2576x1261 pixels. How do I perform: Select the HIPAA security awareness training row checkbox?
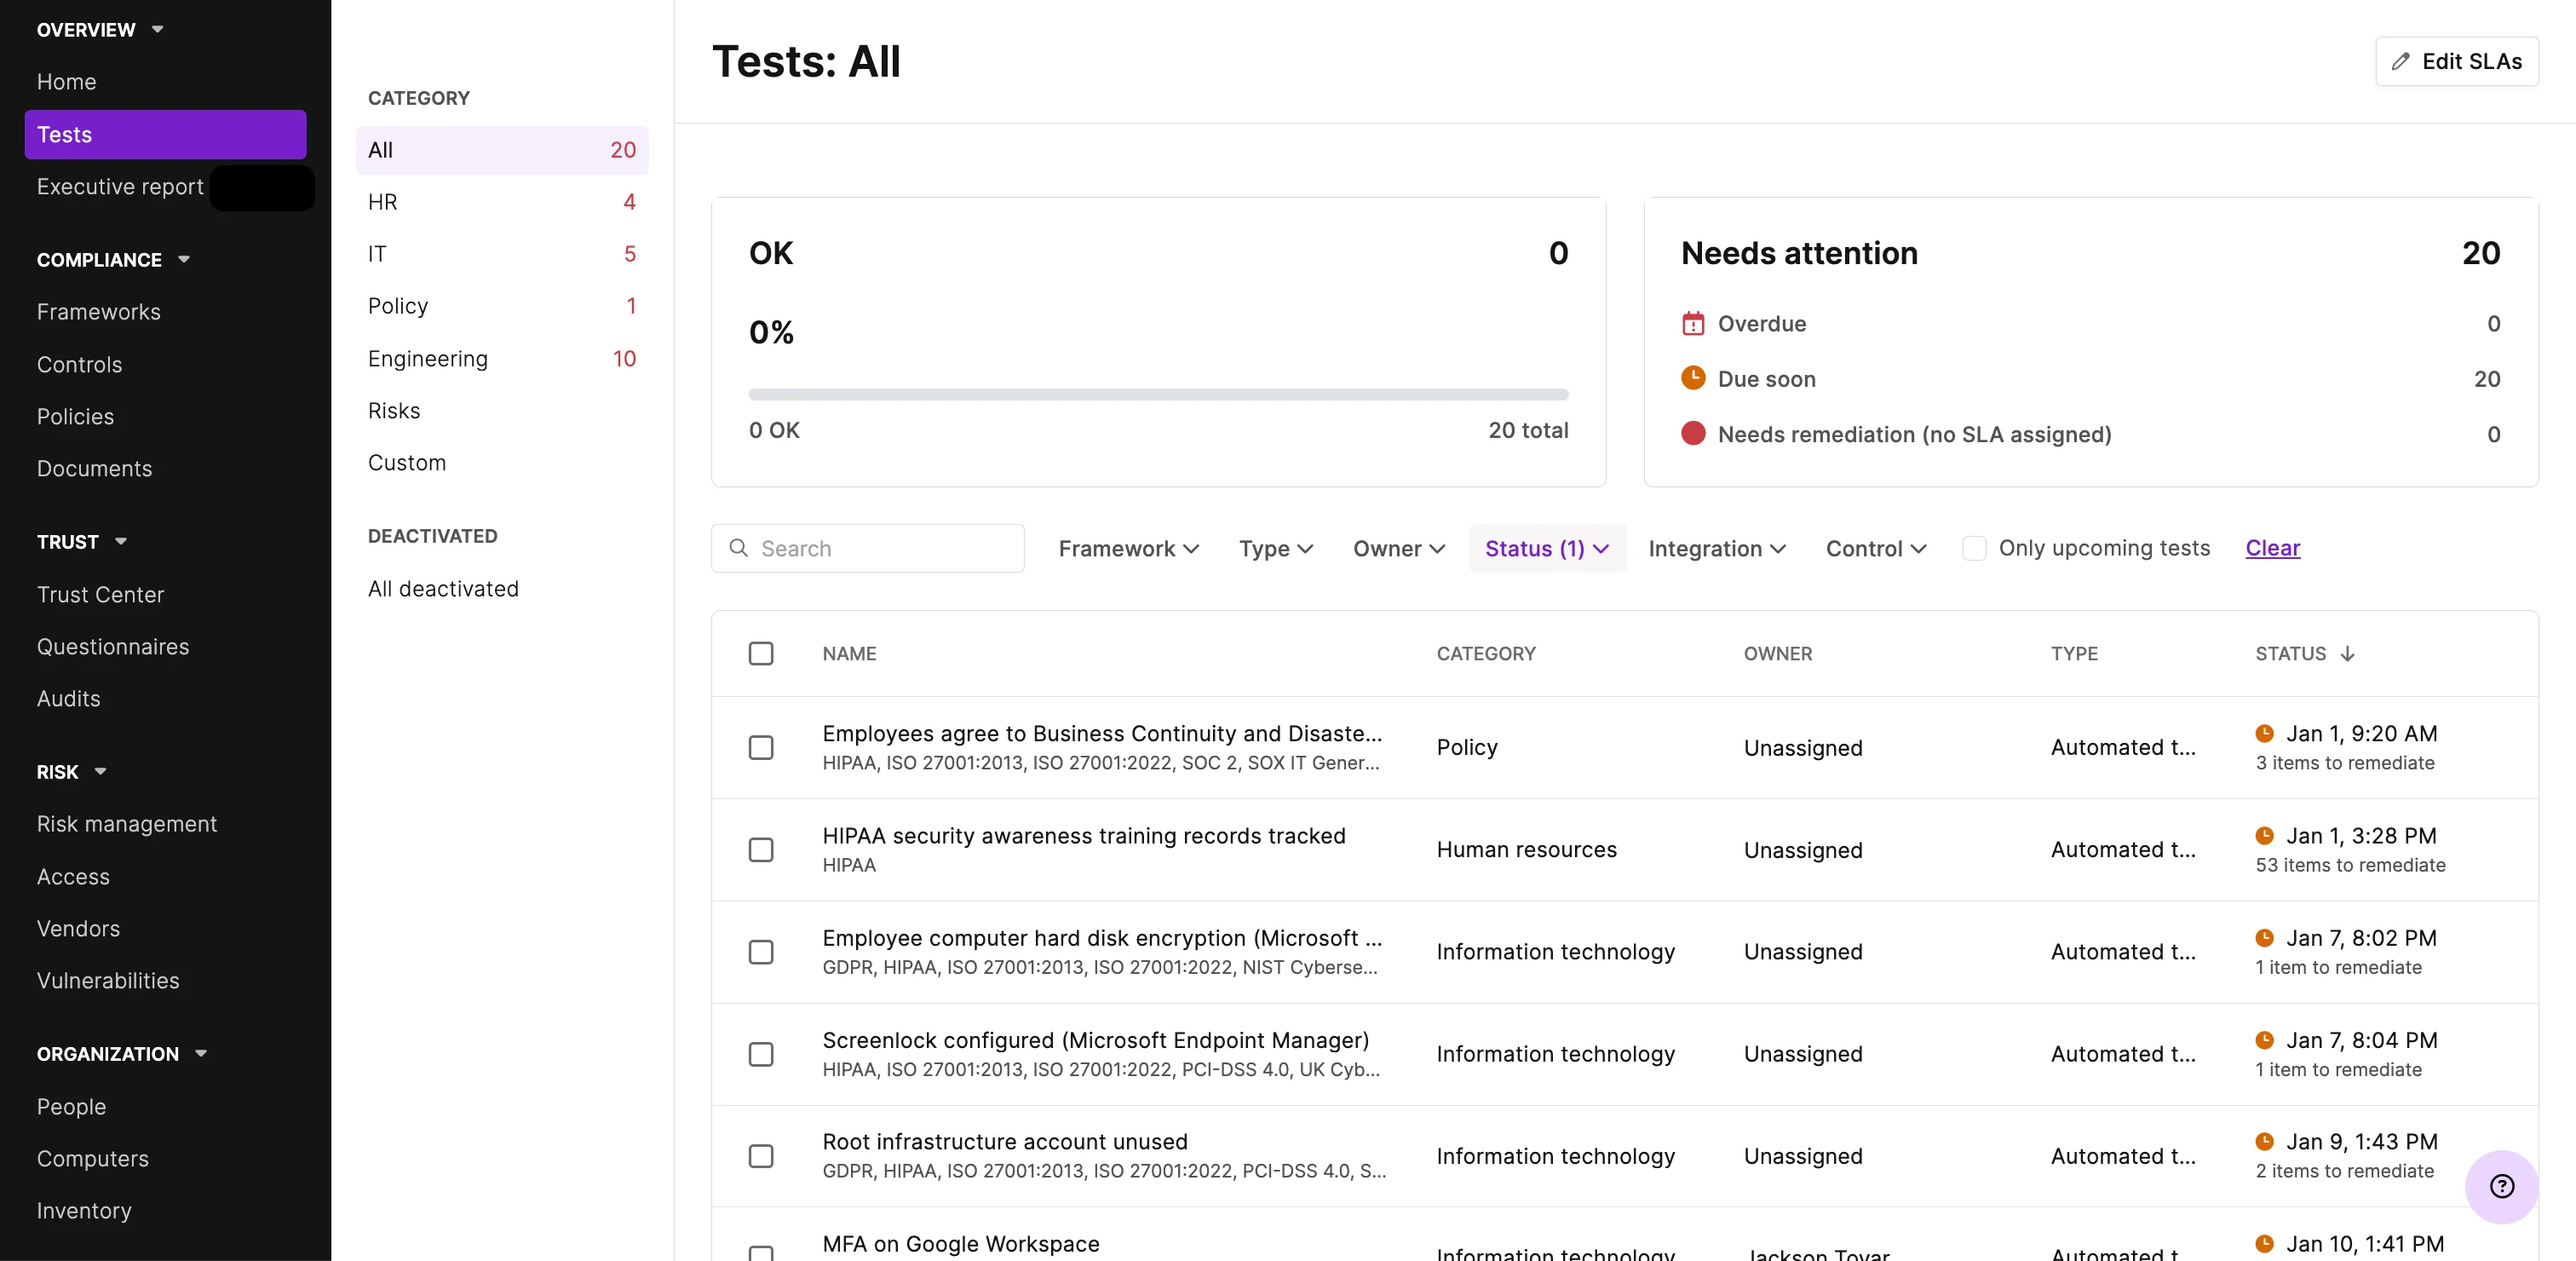click(760, 850)
